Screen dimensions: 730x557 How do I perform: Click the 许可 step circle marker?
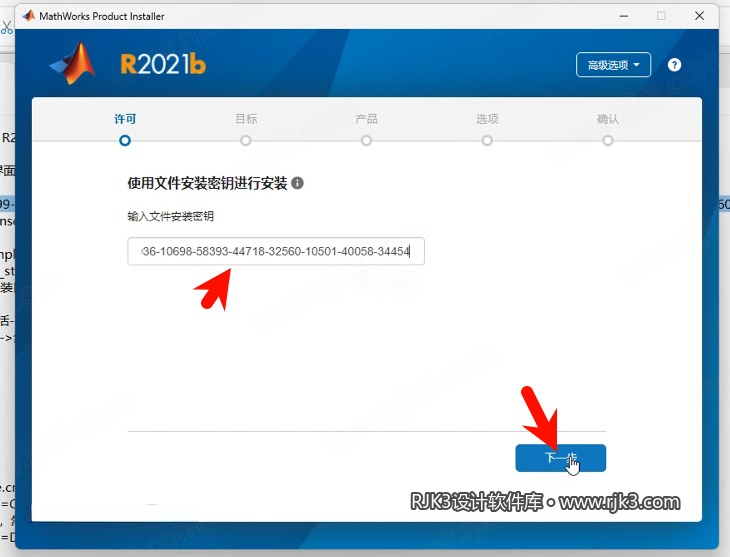click(125, 140)
